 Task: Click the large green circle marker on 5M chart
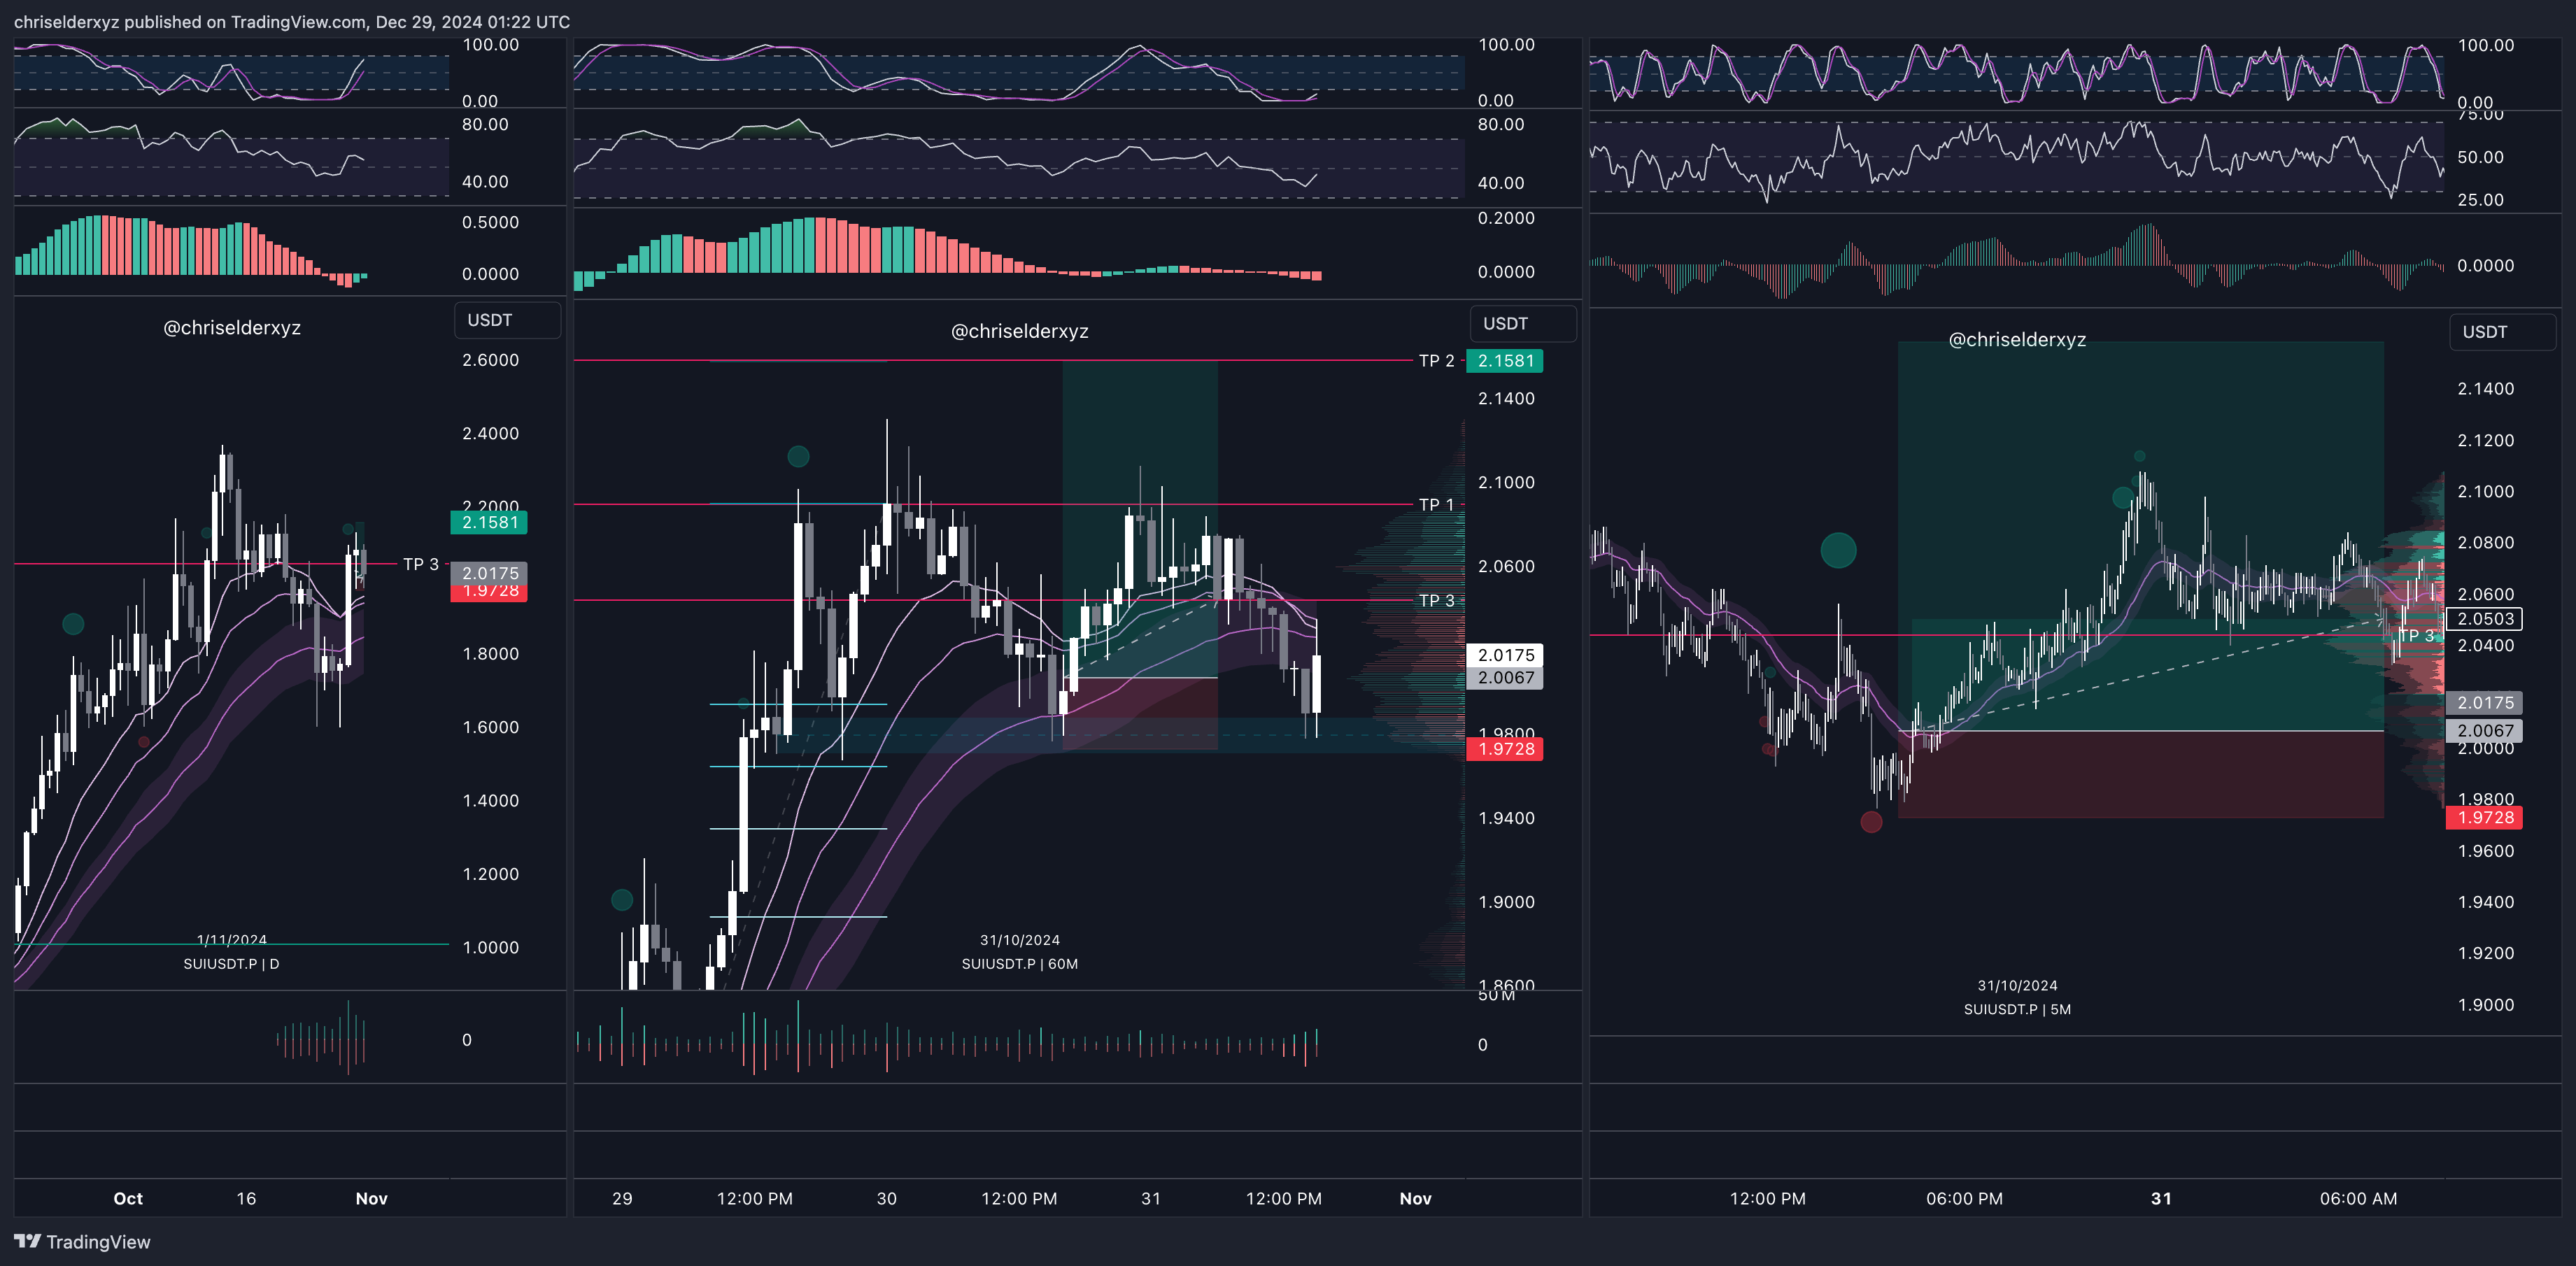1838,550
